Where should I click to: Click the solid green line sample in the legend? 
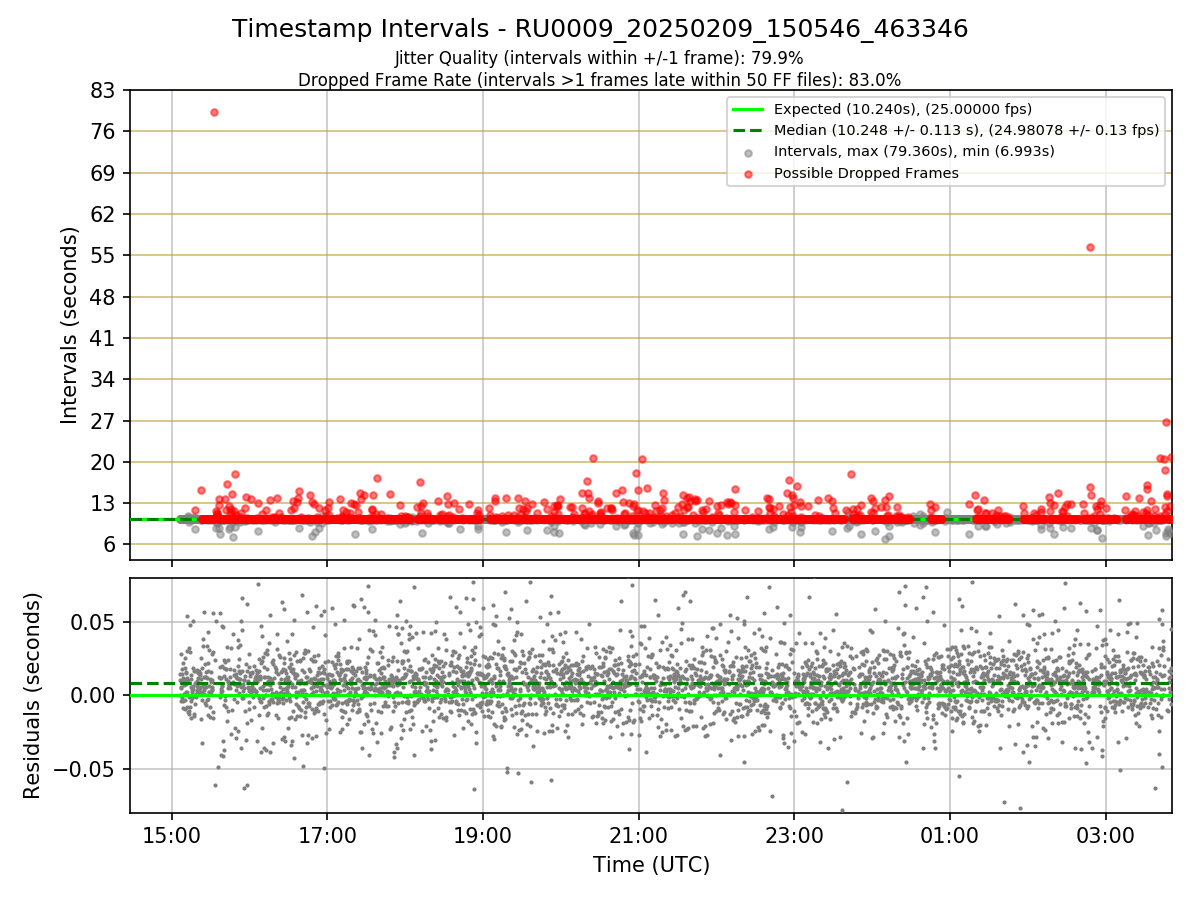pos(749,110)
